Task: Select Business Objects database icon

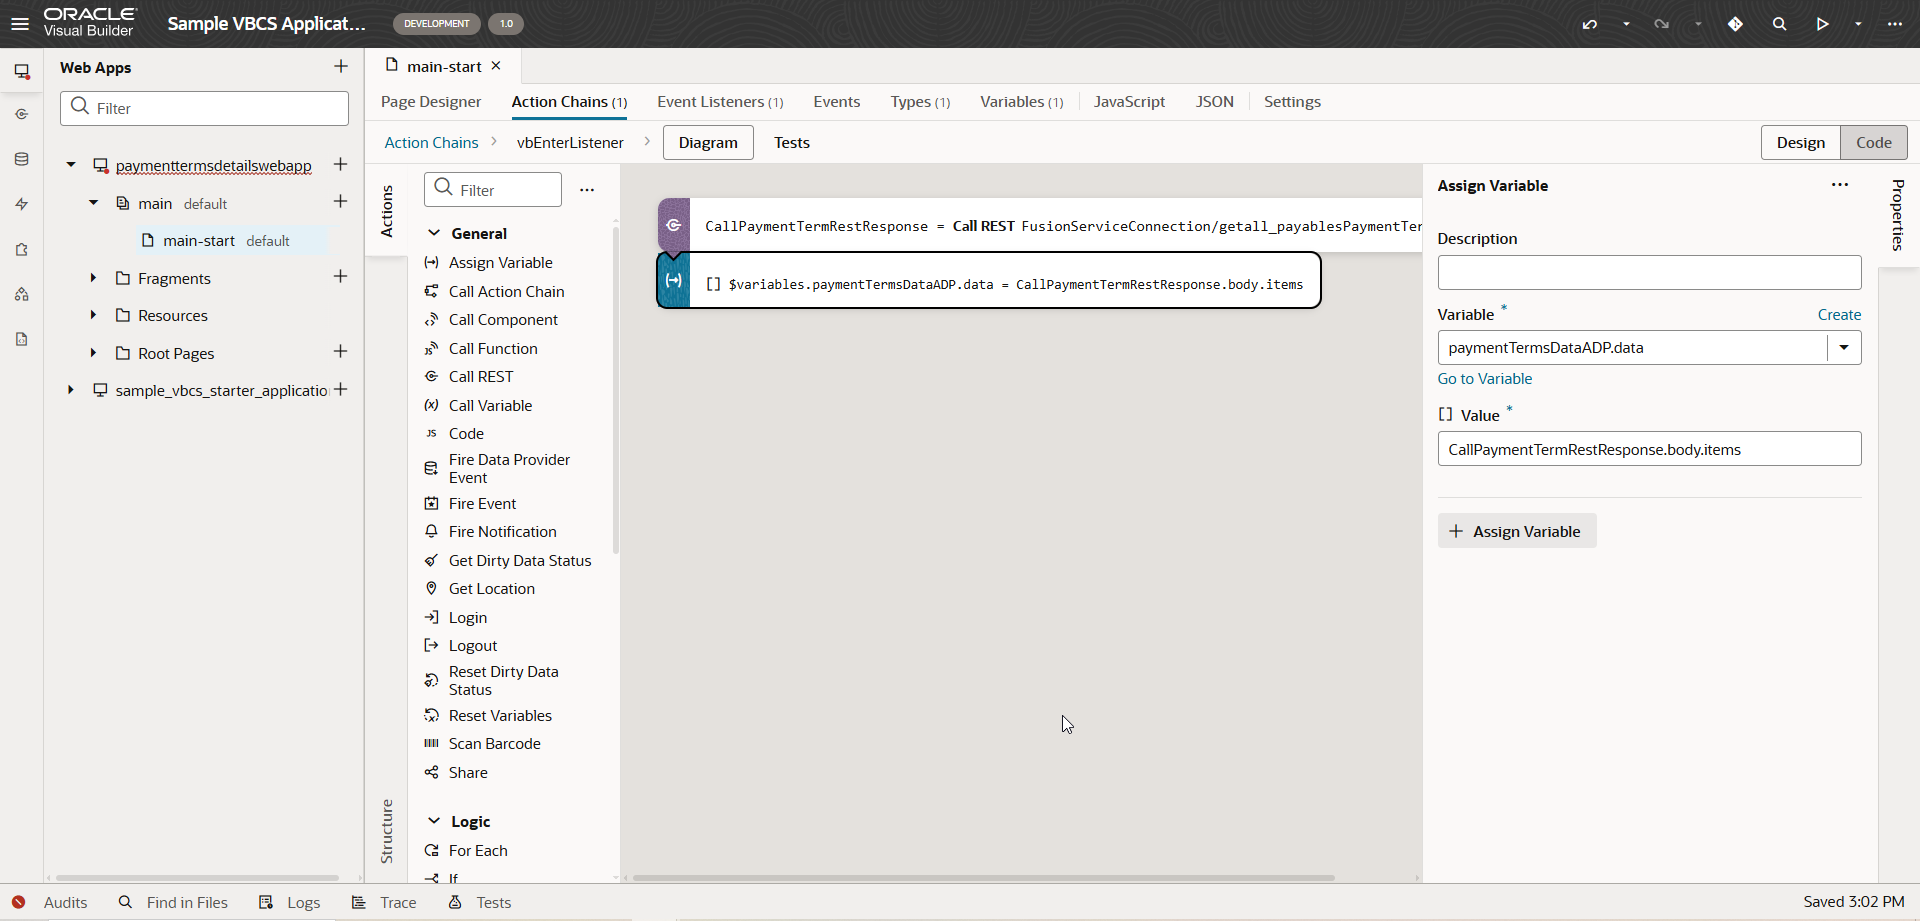Action: point(21,159)
